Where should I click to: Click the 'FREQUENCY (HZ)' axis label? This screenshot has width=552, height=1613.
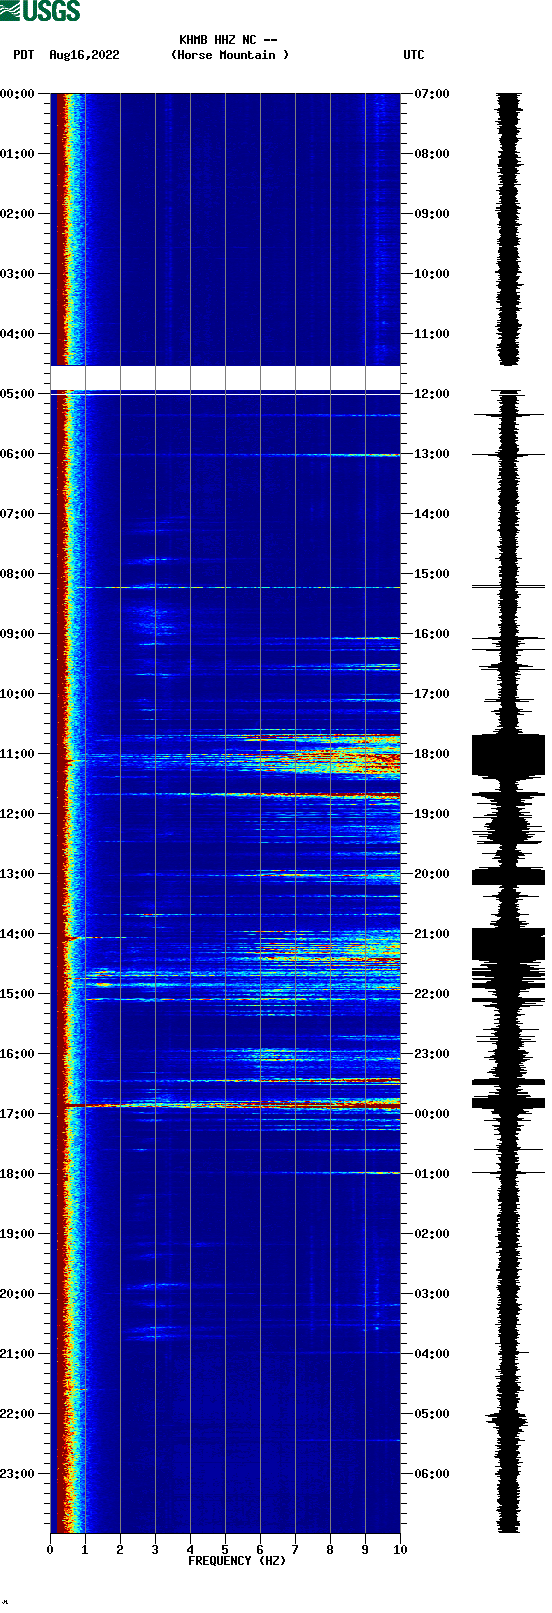[x=237, y=1561]
